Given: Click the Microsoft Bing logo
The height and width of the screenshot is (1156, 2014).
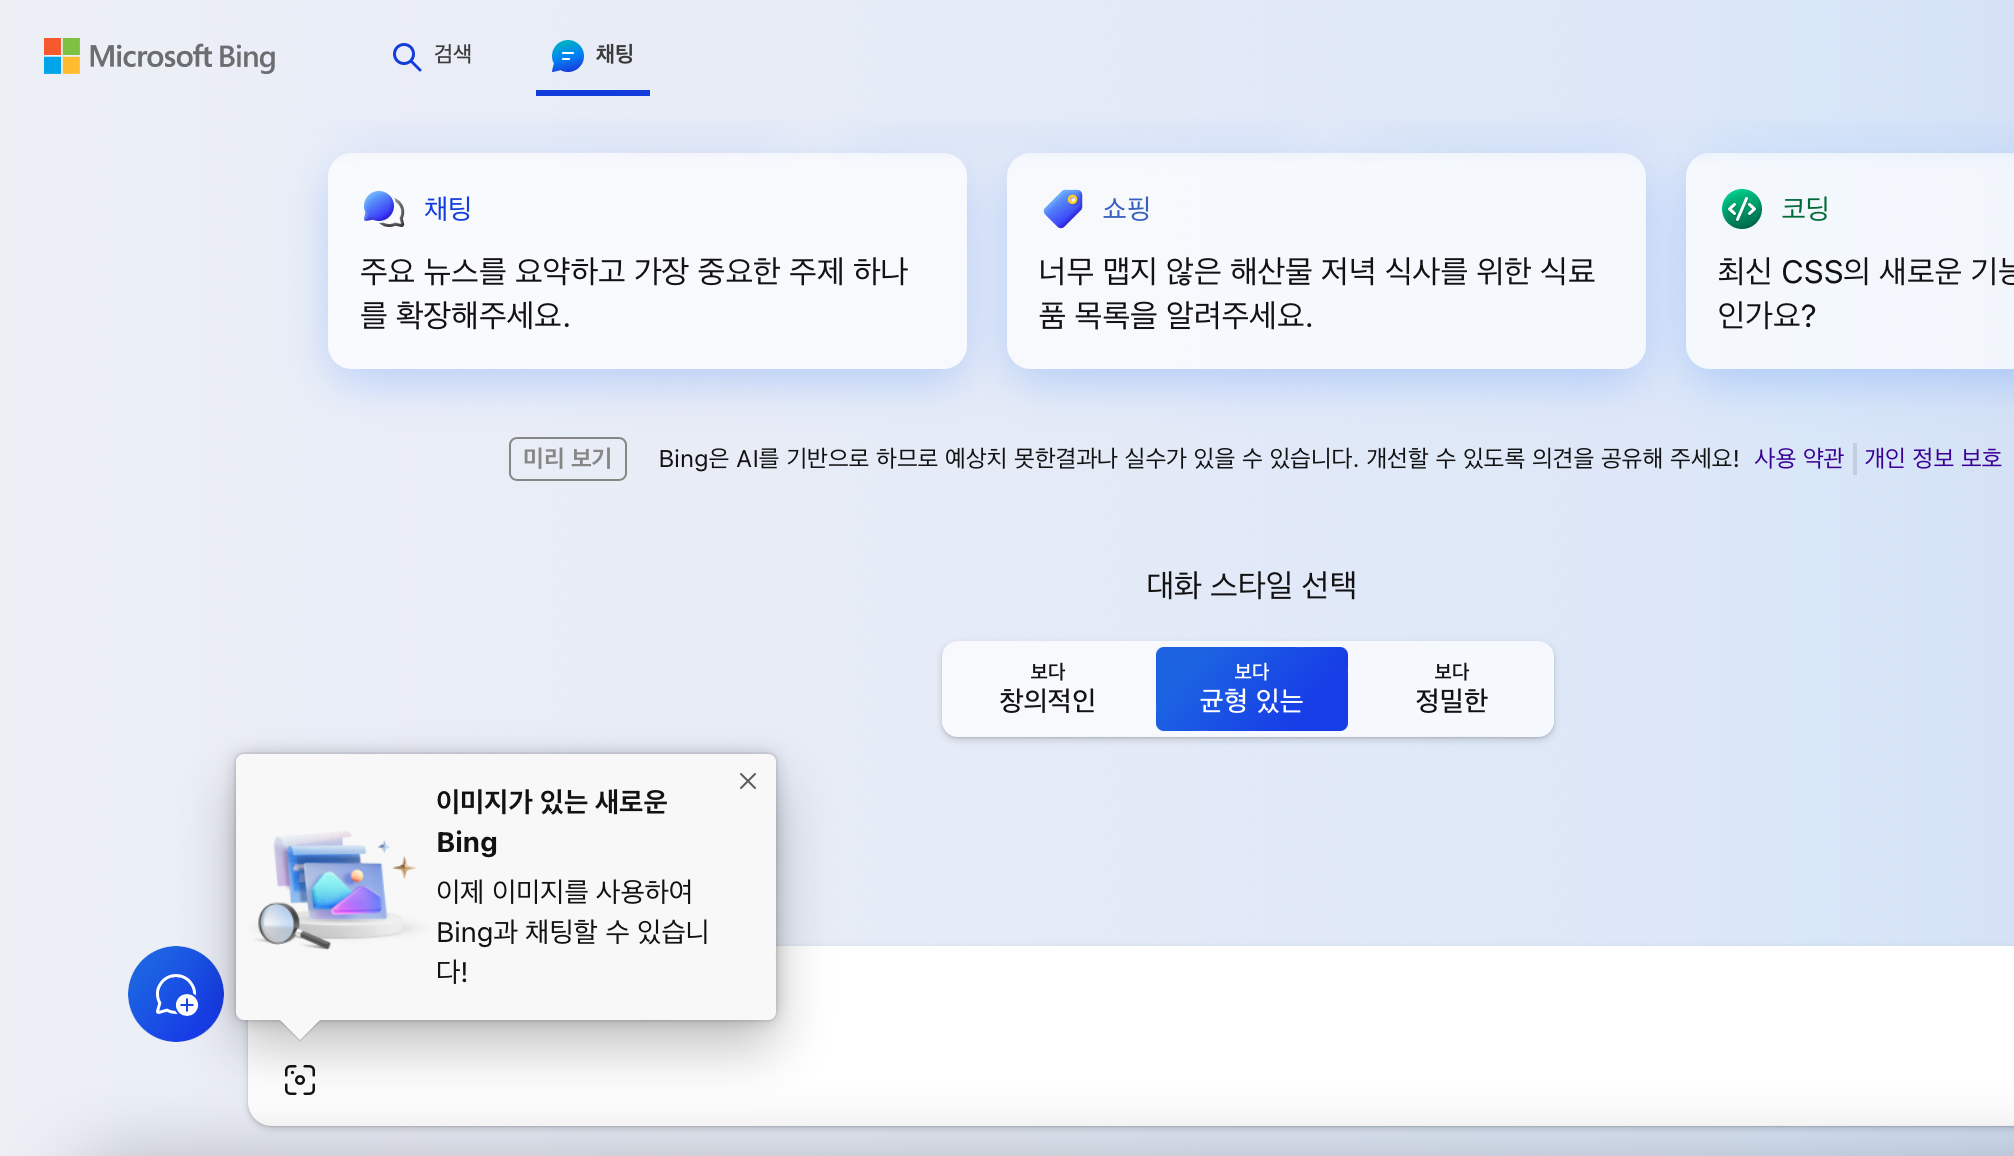Looking at the screenshot, I should pyautogui.click(x=160, y=56).
